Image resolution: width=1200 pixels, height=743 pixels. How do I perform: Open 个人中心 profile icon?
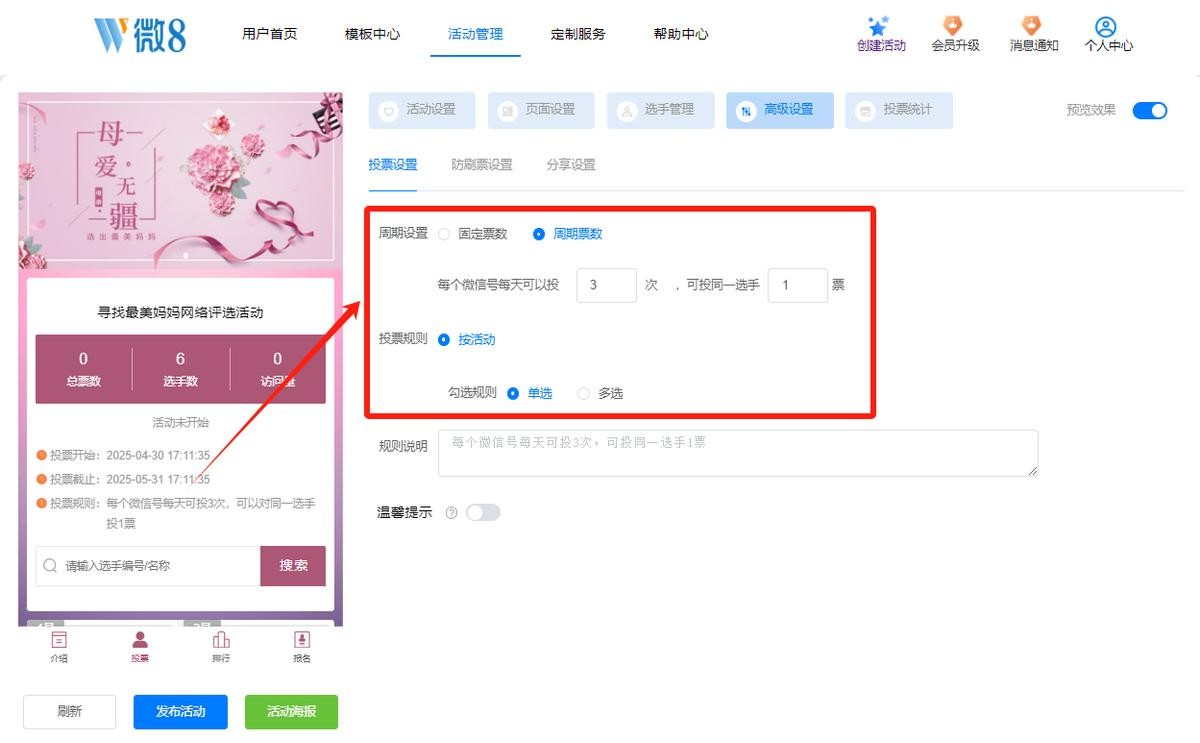coord(1106,27)
